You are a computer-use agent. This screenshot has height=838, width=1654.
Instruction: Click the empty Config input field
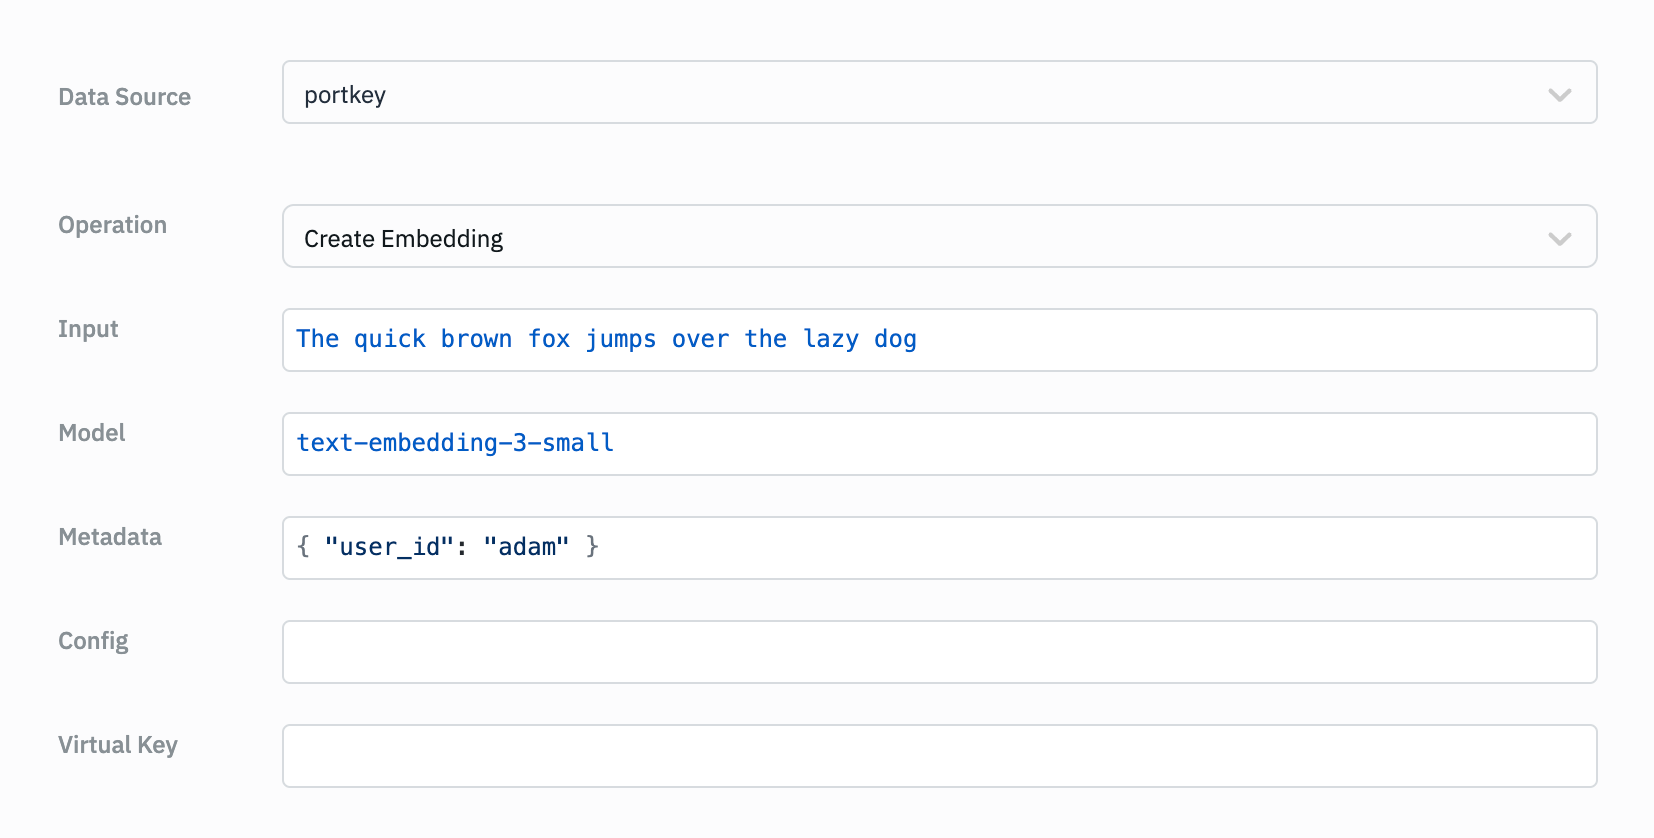point(939,652)
